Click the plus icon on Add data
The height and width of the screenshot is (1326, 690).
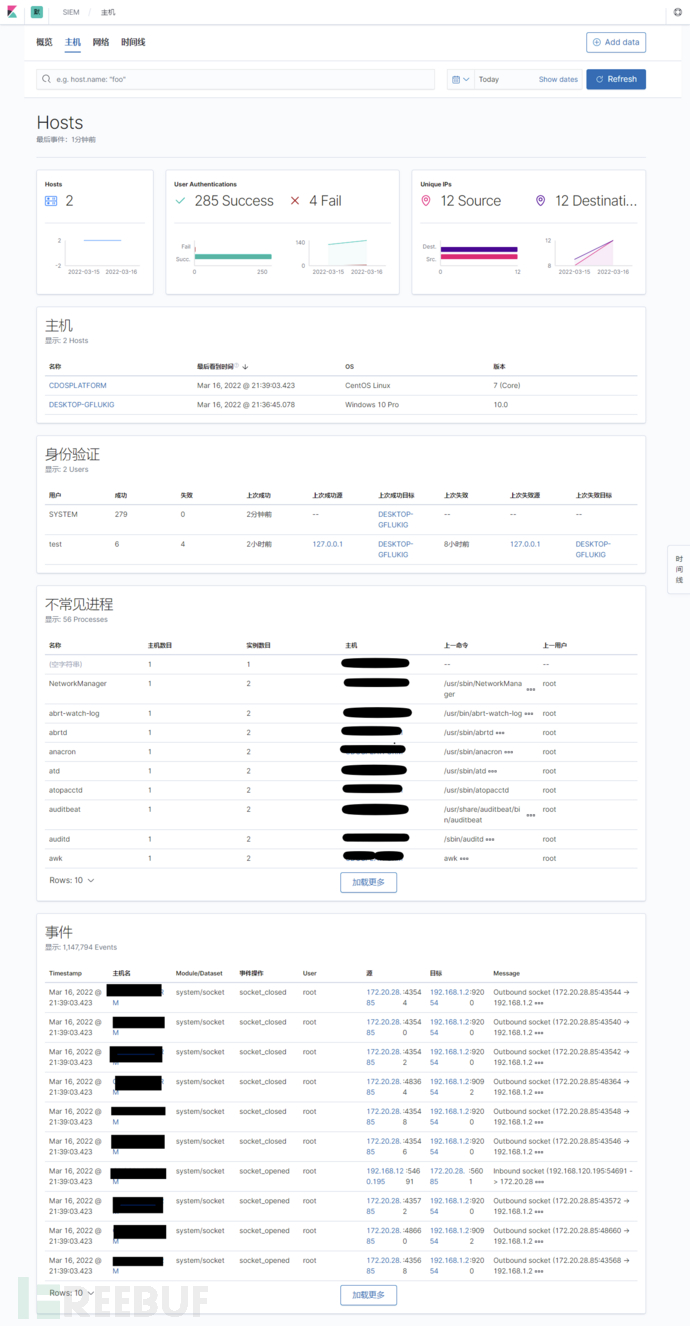tap(597, 42)
